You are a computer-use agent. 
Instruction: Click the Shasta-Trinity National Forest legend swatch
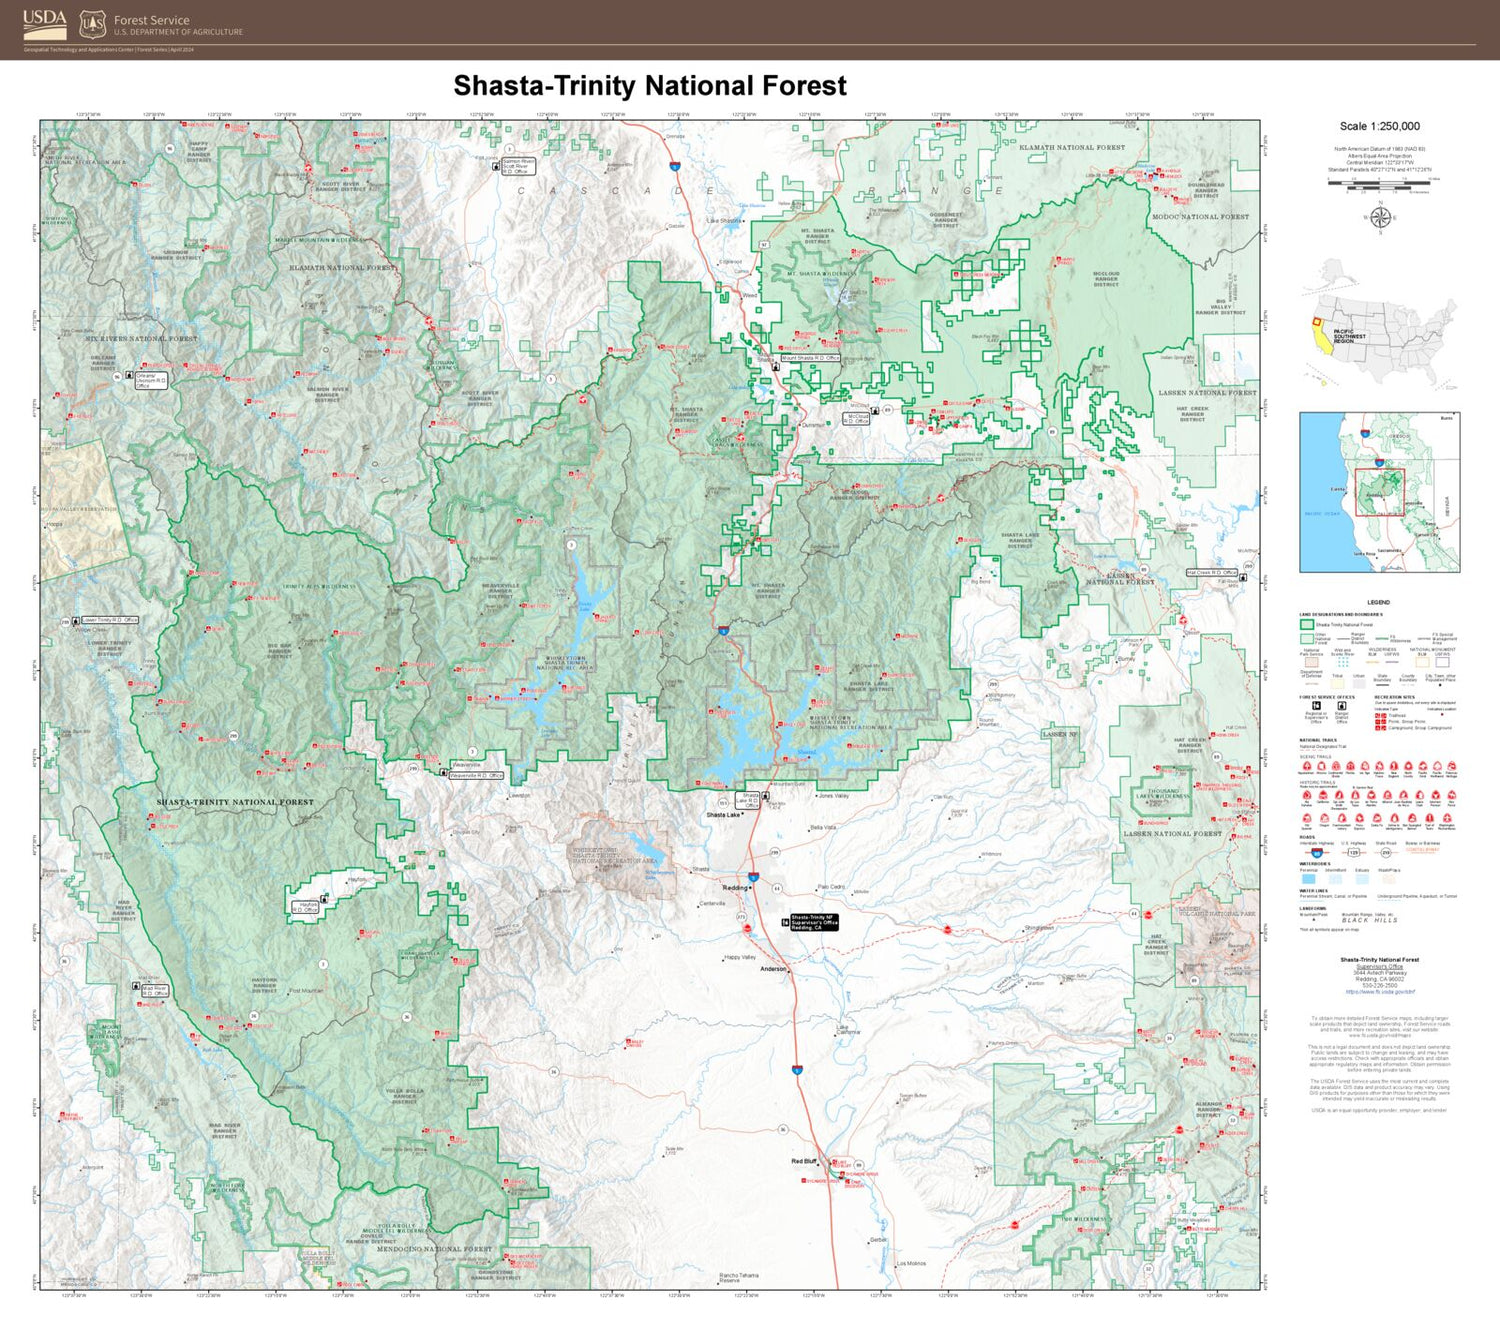pyautogui.click(x=1307, y=624)
